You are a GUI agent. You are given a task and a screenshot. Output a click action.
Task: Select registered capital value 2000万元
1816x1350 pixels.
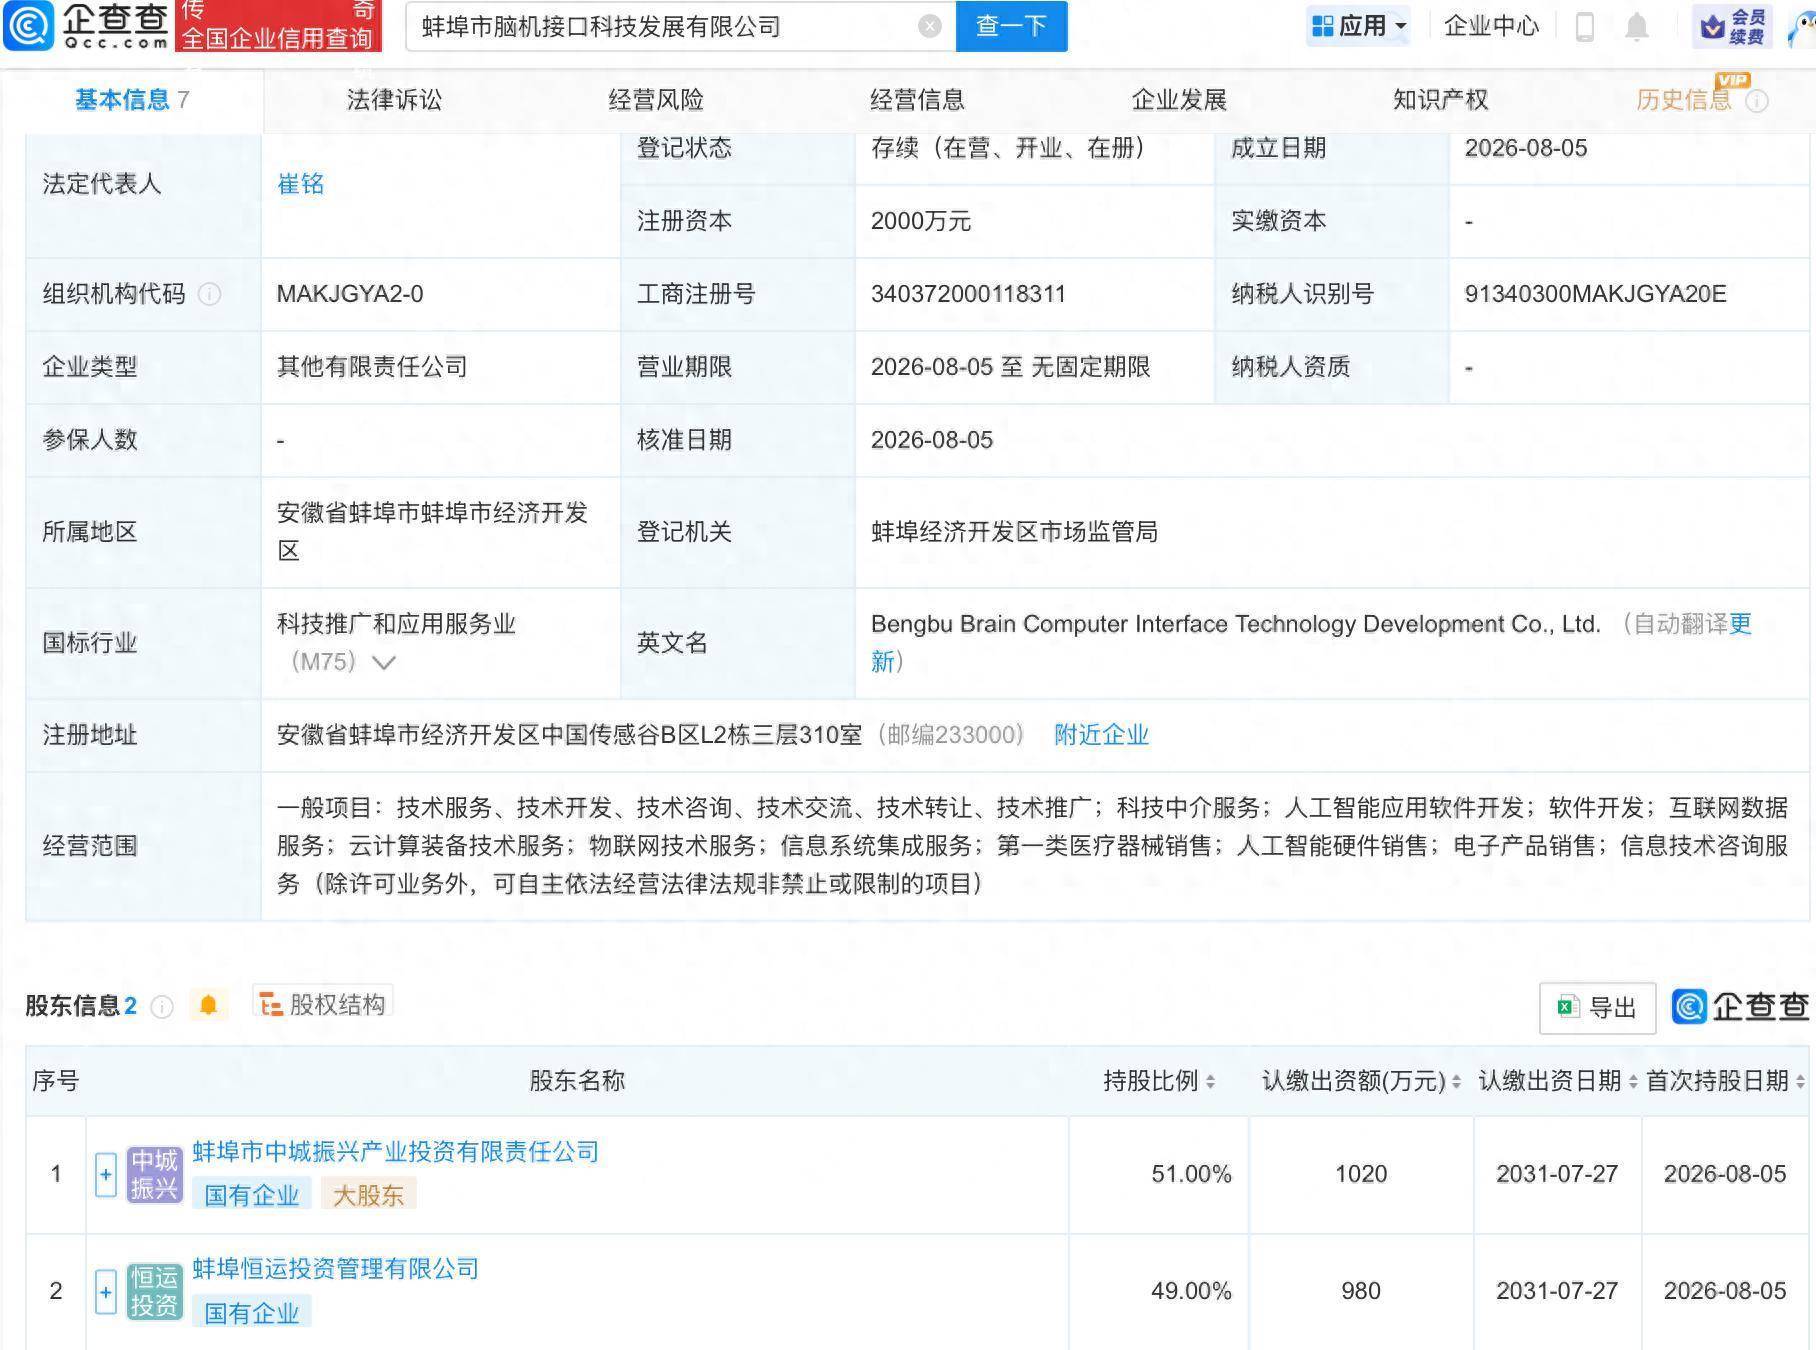point(921,221)
